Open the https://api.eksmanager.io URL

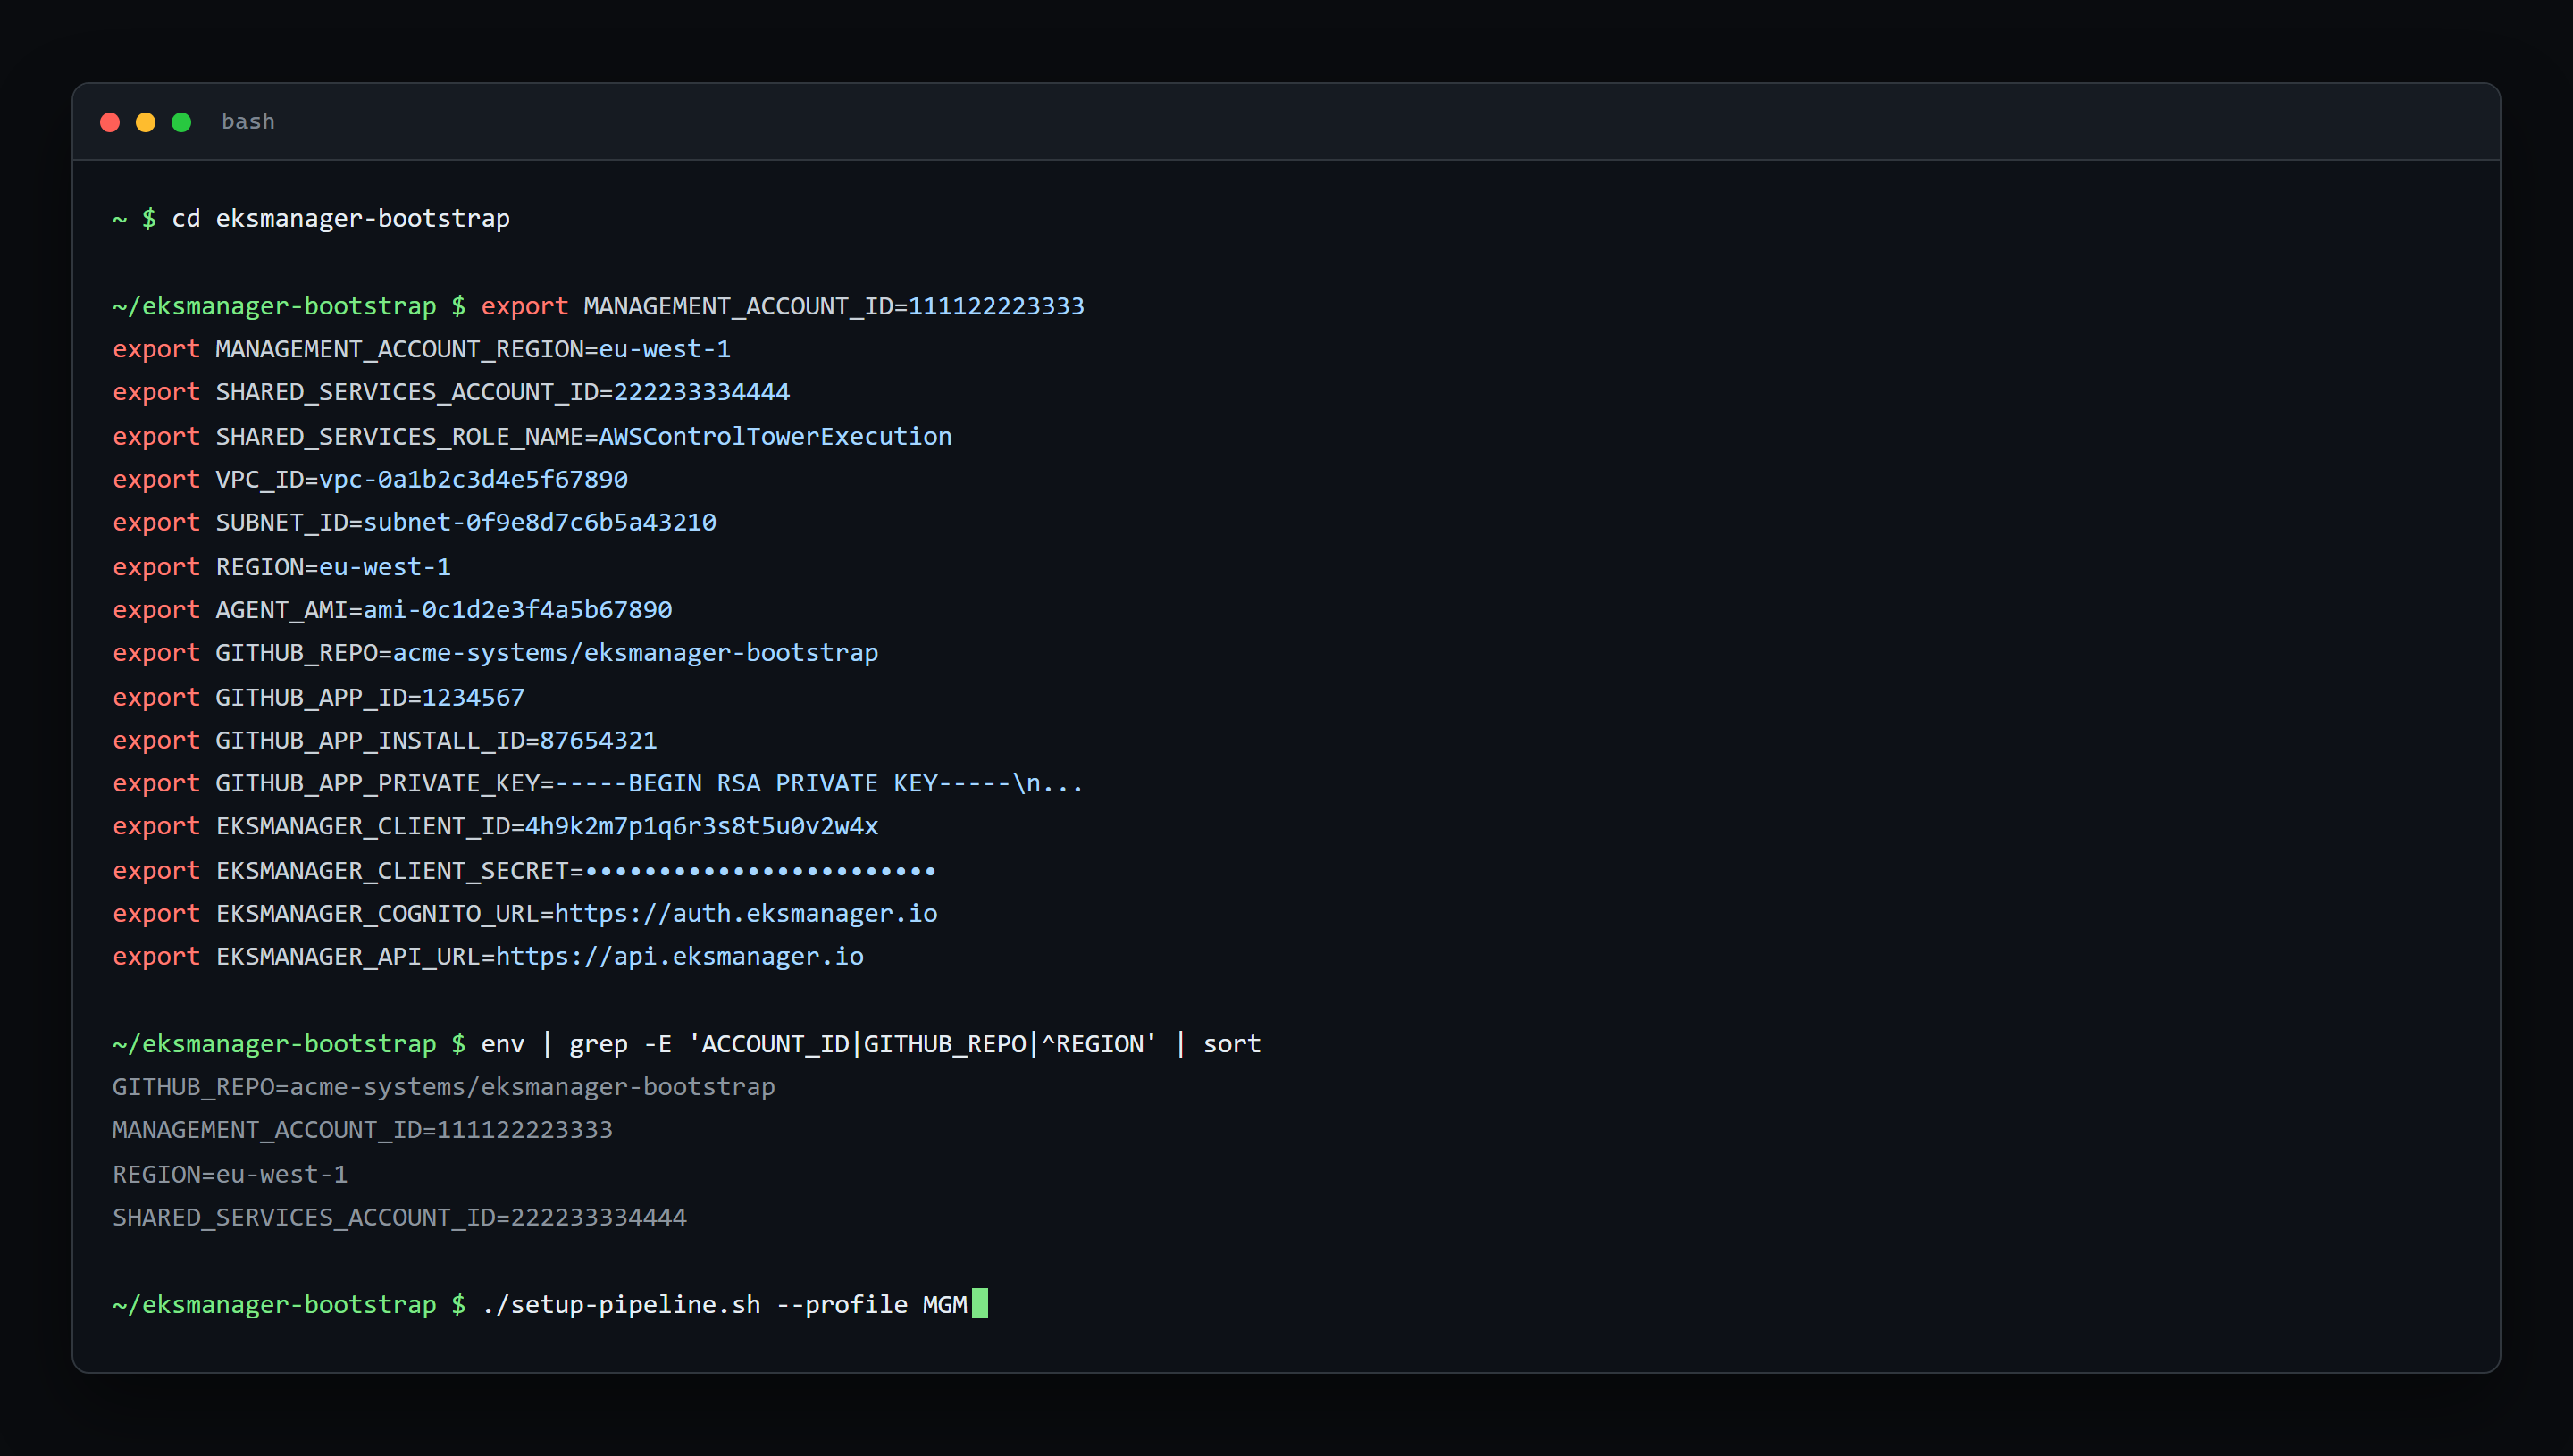680,957
